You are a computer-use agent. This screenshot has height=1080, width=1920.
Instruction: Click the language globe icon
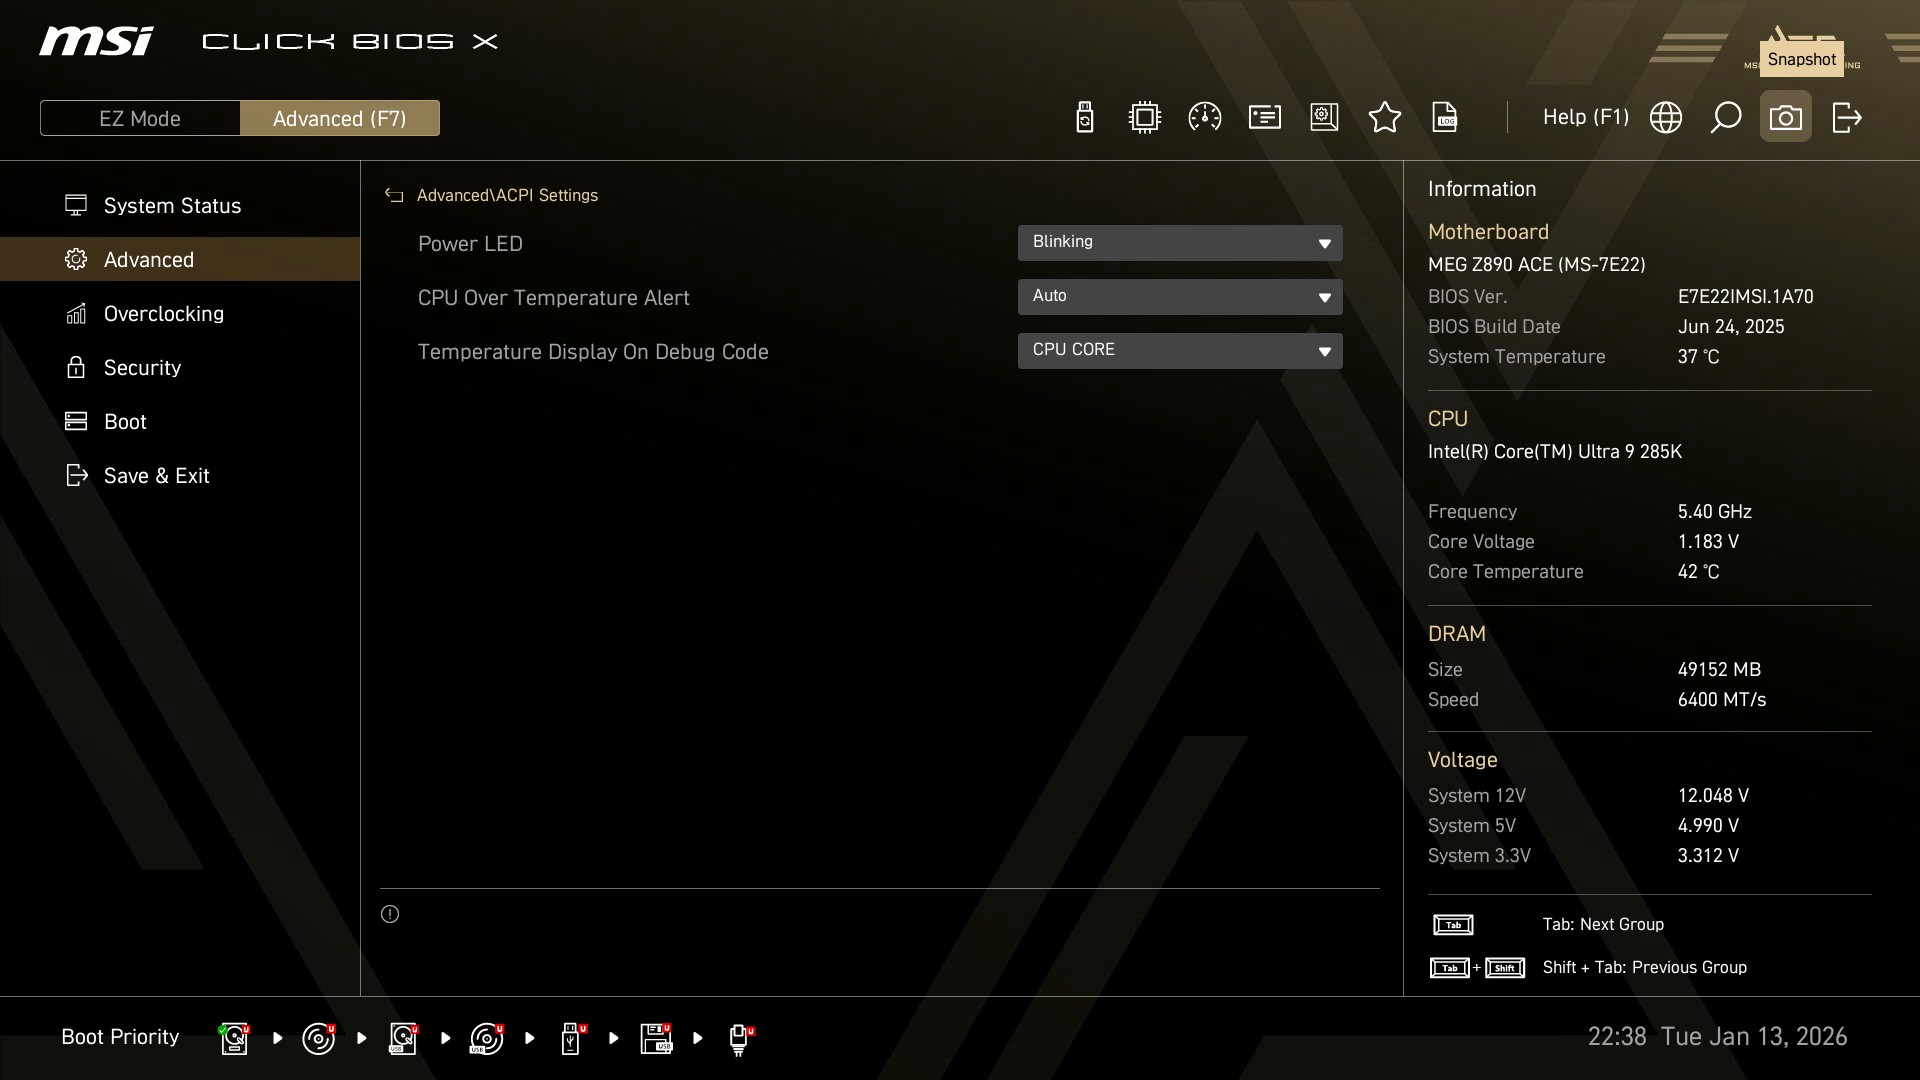pos(1665,118)
